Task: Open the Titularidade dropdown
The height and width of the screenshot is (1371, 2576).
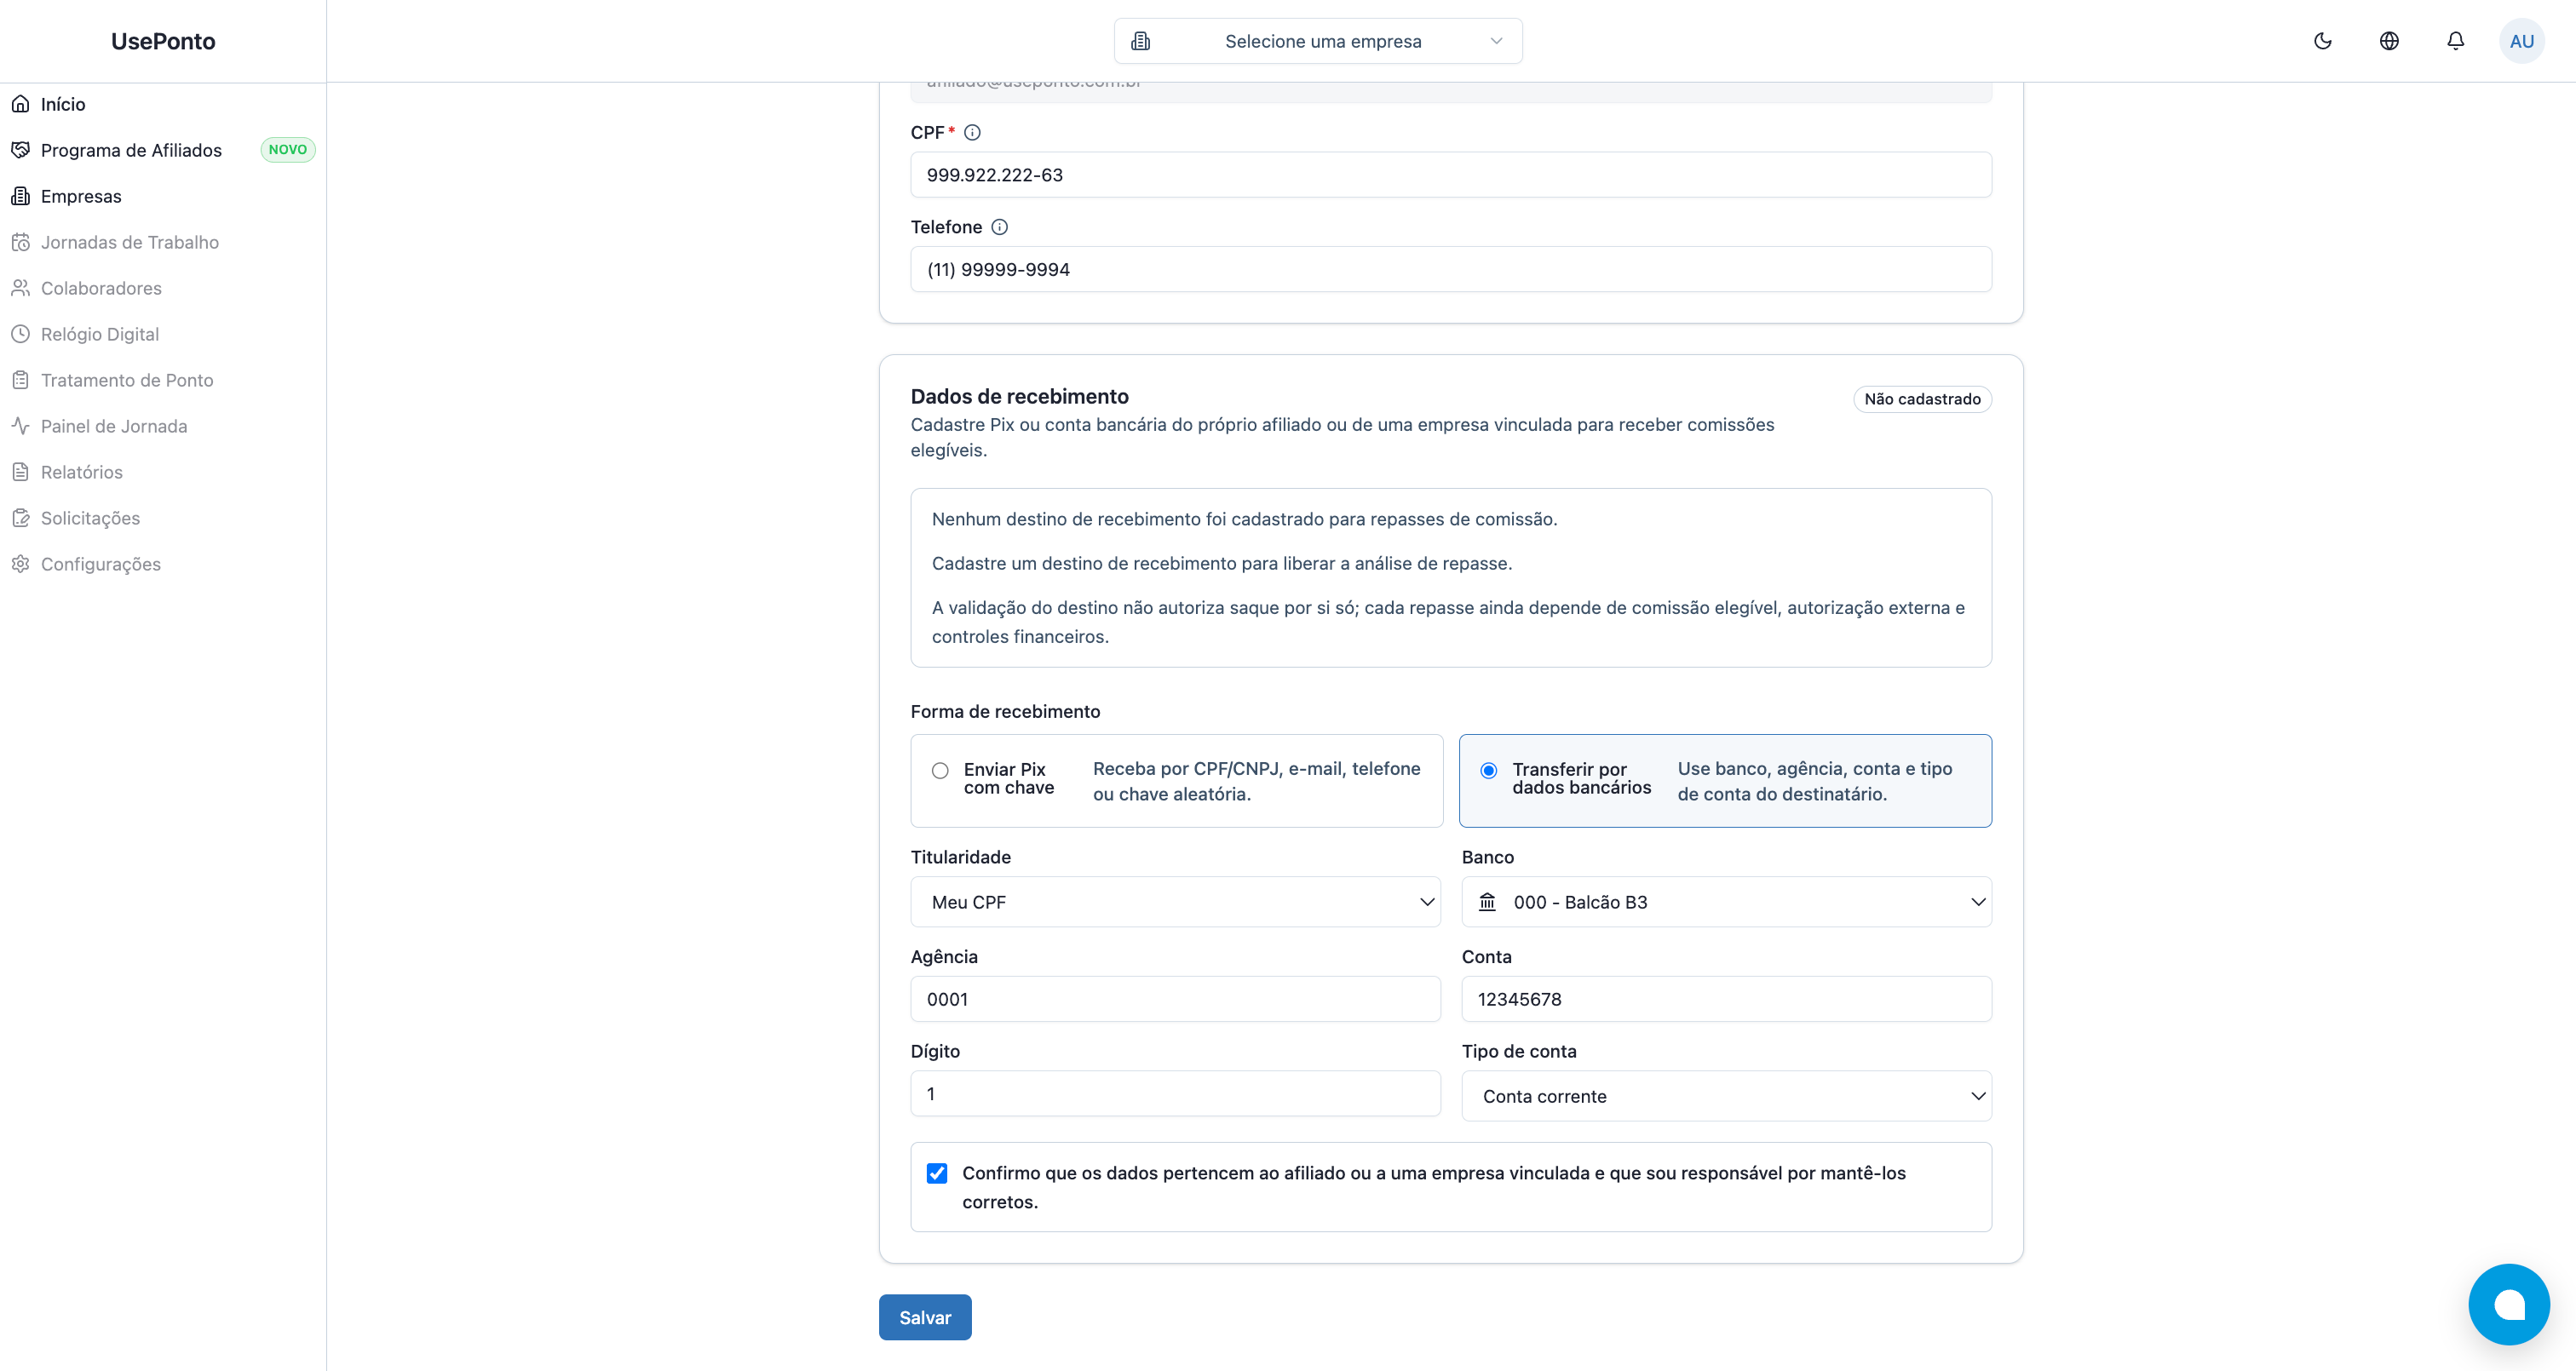Action: coord(1176,902)
